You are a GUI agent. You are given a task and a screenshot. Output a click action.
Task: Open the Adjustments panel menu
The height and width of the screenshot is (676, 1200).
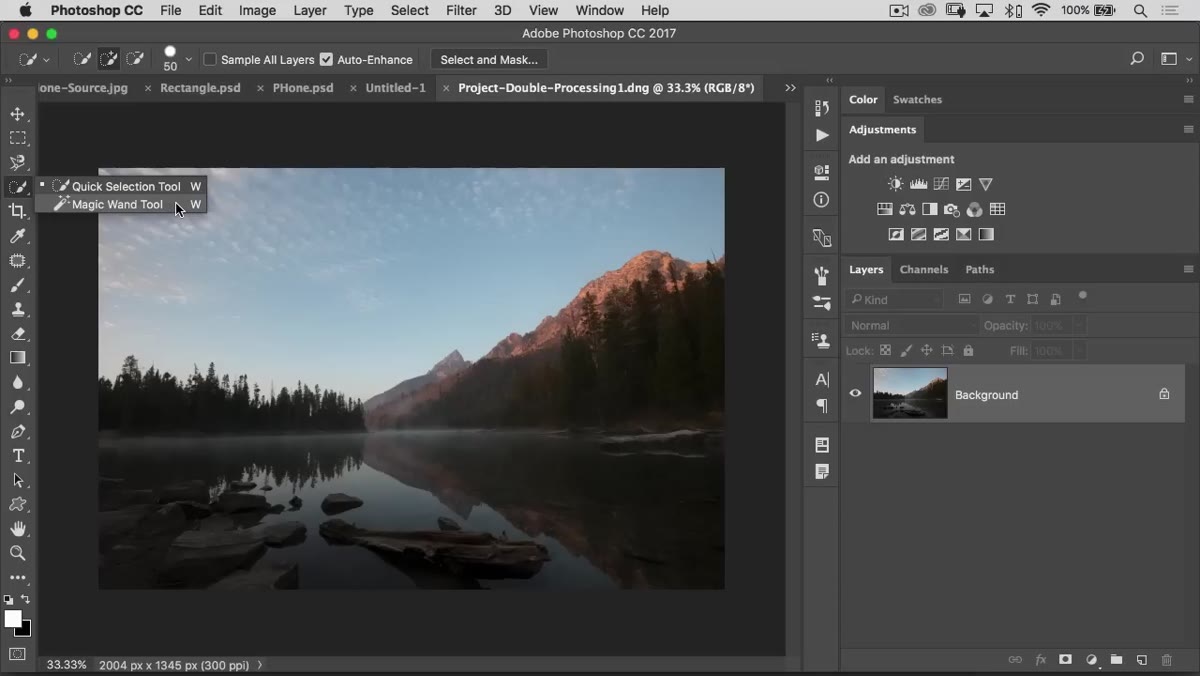(1188, 129)
